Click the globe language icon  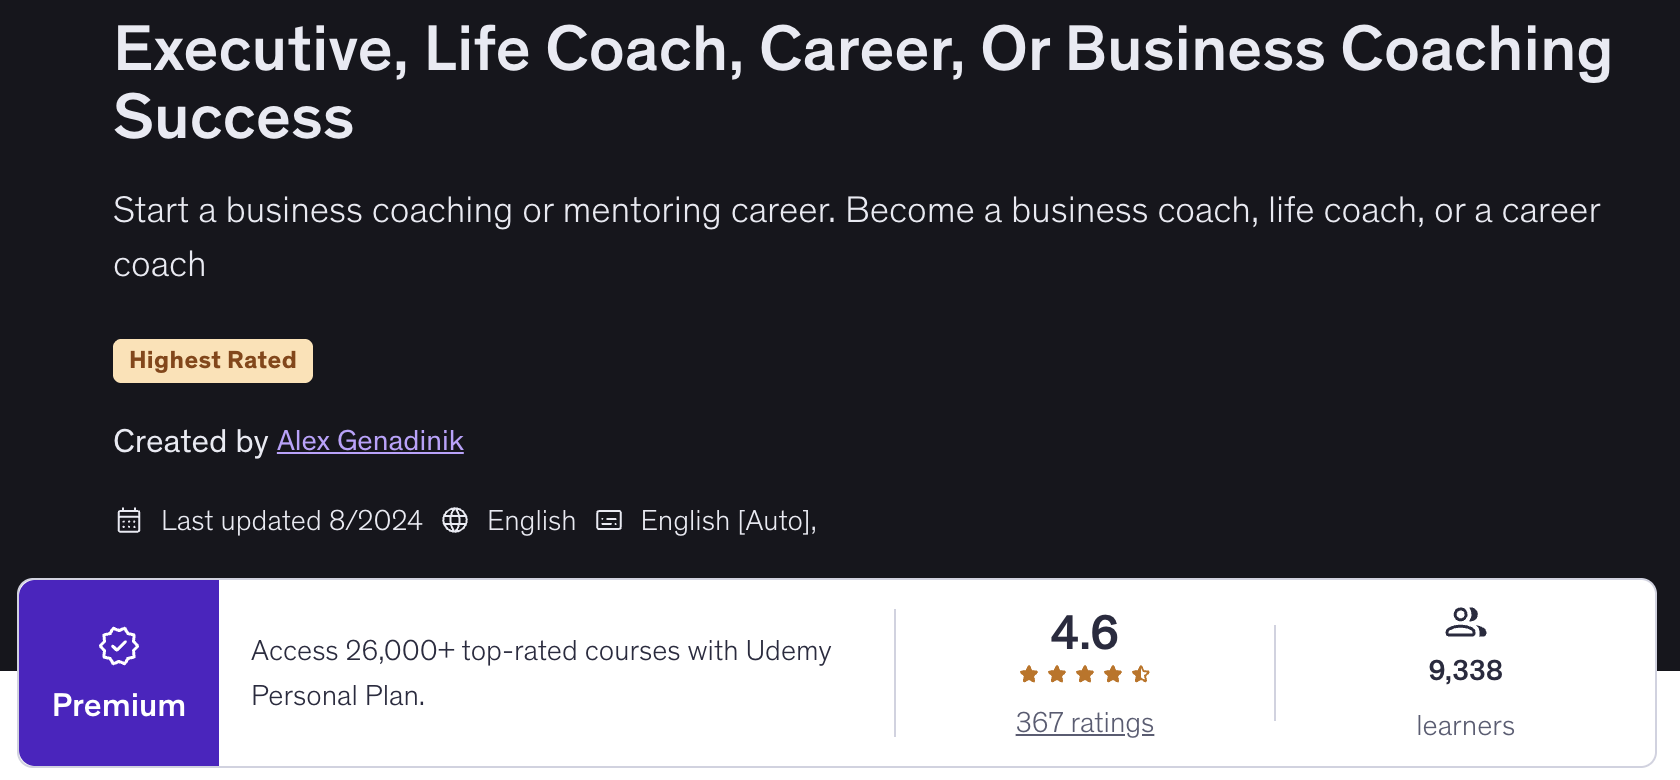click(x=455, y=521)
